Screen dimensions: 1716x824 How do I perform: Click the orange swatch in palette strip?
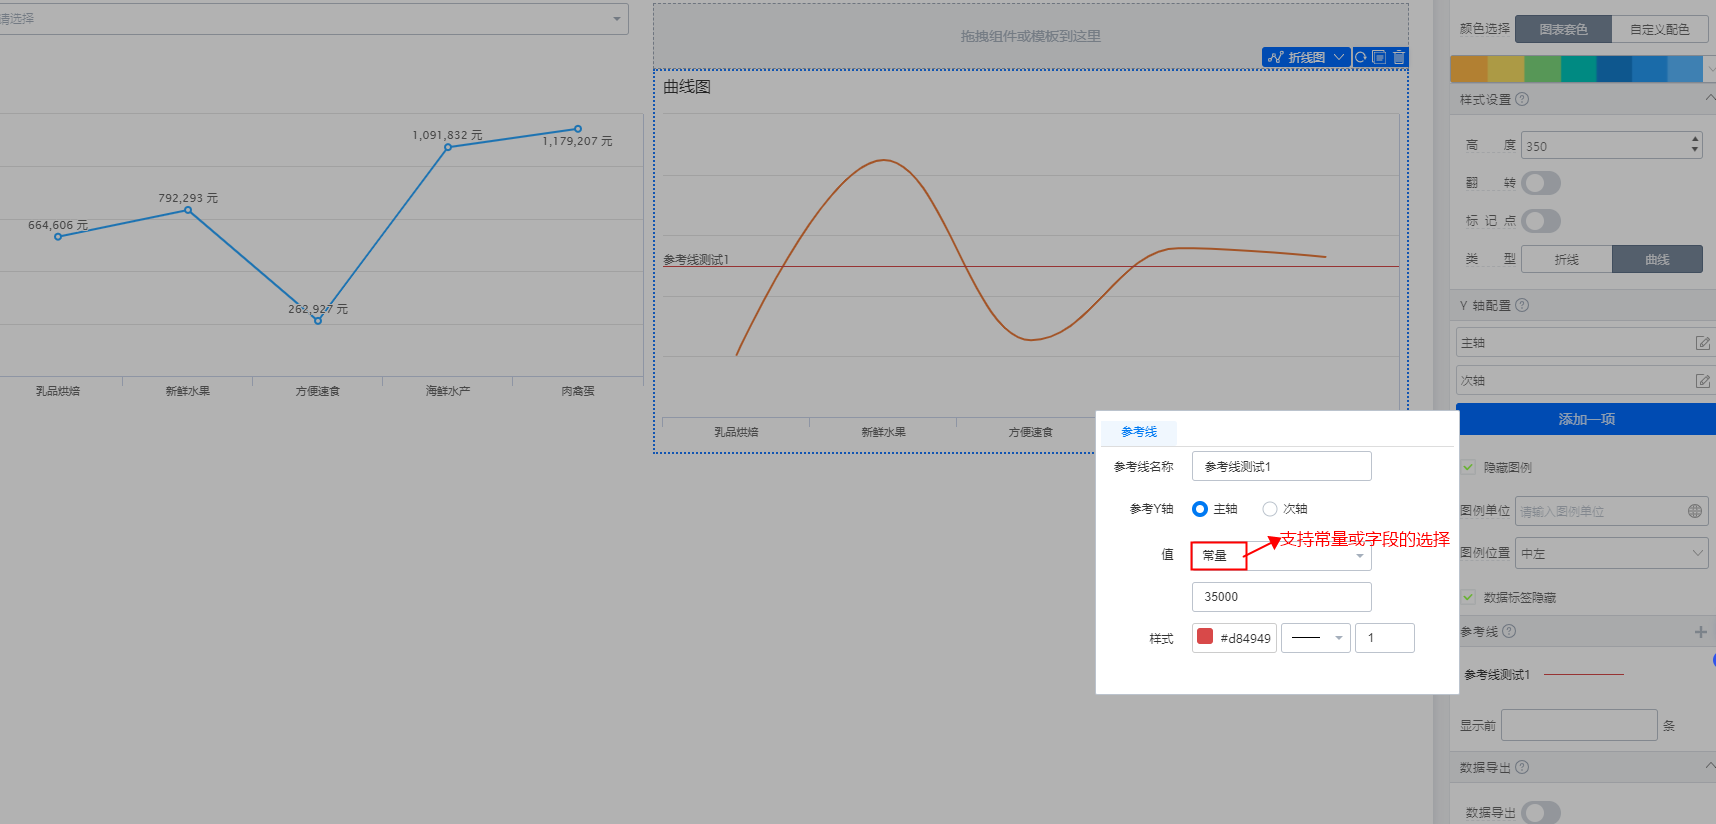pyautogui.click(x=1469, y=69)
